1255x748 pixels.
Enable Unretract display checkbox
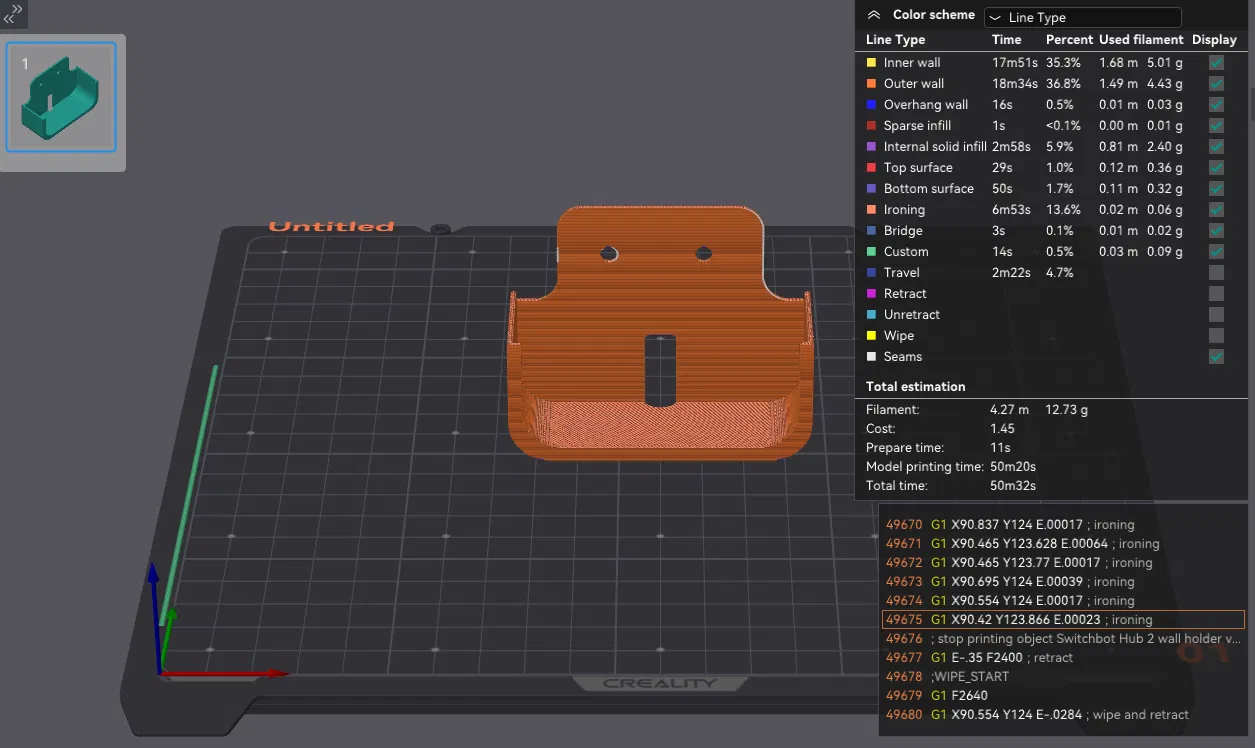pyautogui.click(x=1216, y=314)
